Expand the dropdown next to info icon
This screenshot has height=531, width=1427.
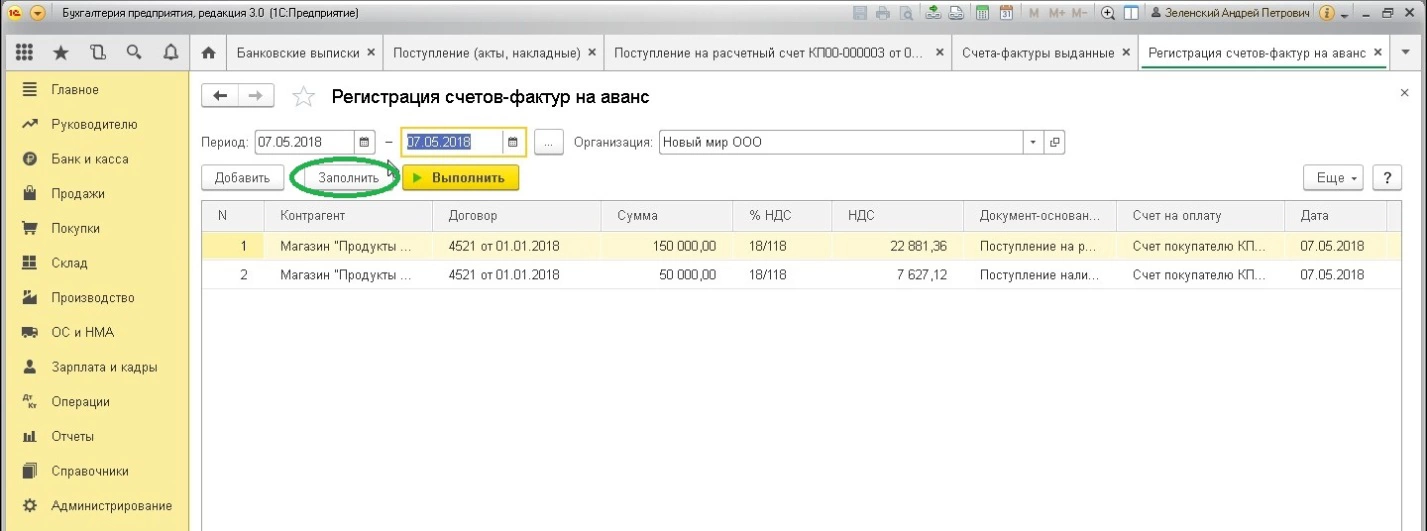(x=1343, y=16)
